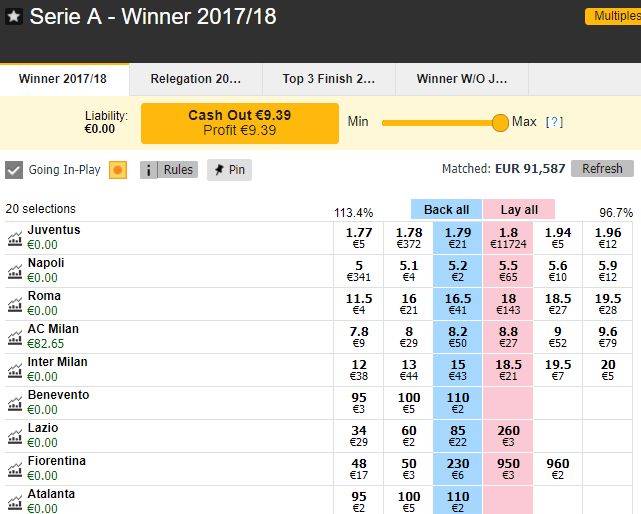641x514 pixels.
Task: Open the AC Milan graph icon
Action: [x=15, y=337]
